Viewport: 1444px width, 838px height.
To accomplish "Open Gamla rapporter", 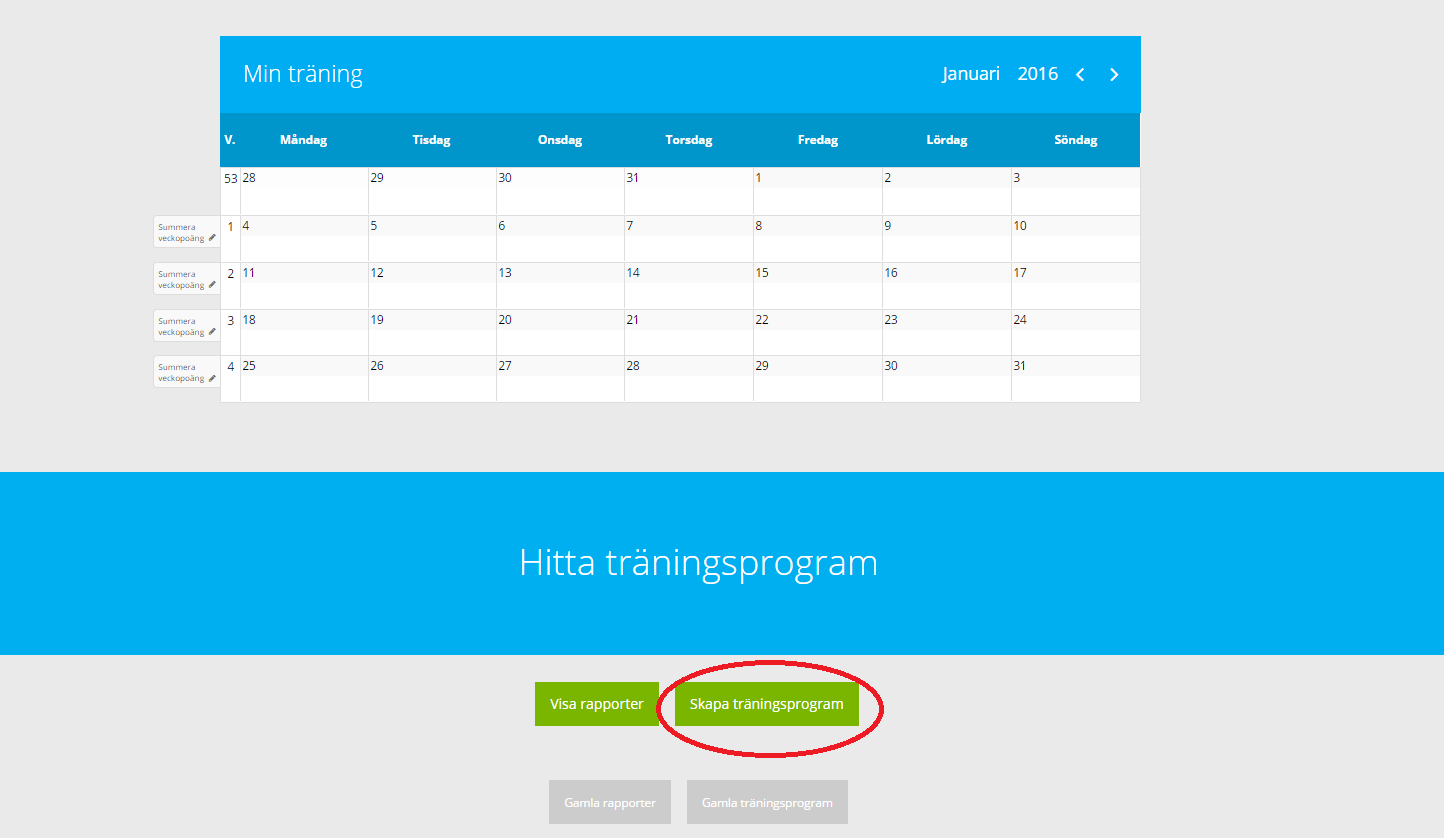I will click(x=609, y=802).
